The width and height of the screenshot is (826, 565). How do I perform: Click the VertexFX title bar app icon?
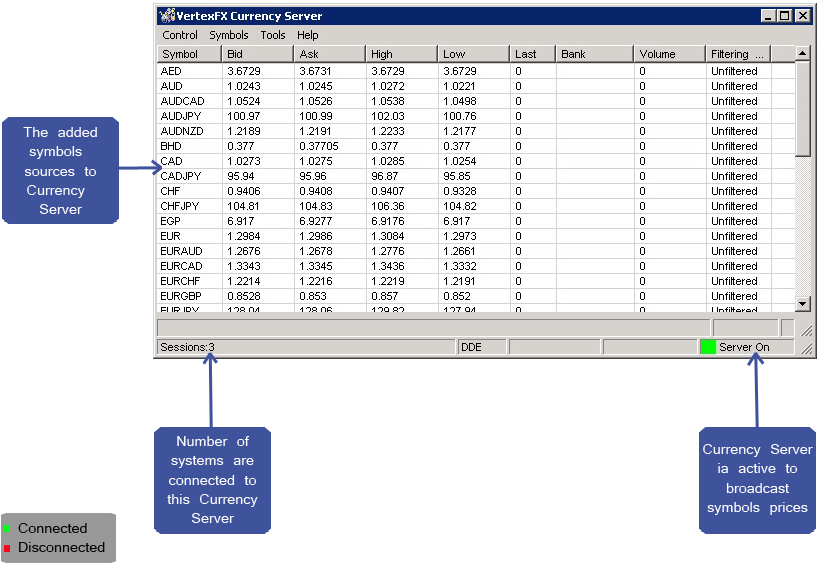[167, 16]
